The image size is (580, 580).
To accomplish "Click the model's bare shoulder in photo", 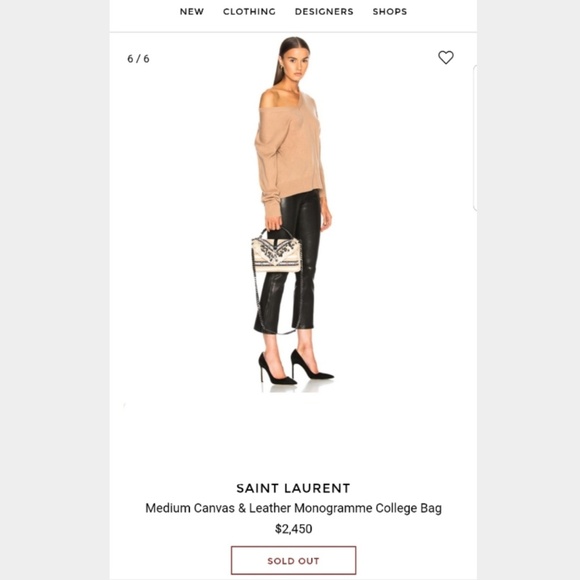I will [269, 99].
